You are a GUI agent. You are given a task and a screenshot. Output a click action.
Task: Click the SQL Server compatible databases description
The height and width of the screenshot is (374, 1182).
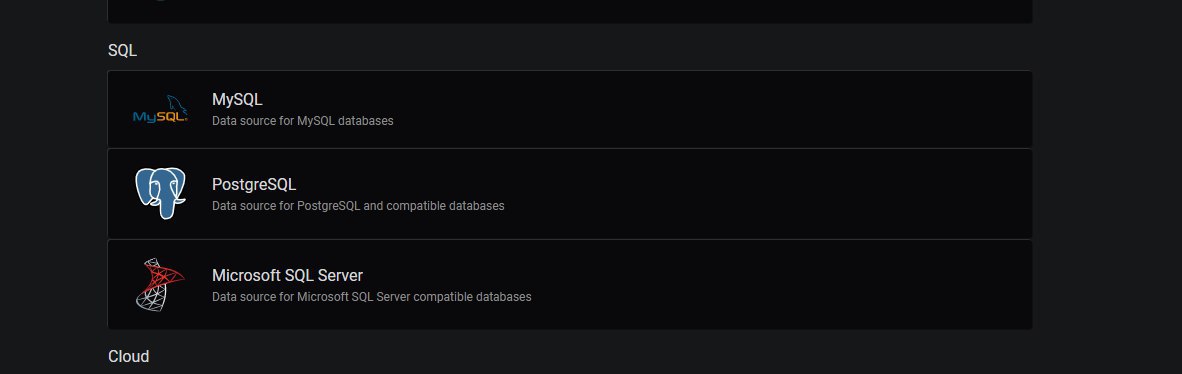pos(372,297)
